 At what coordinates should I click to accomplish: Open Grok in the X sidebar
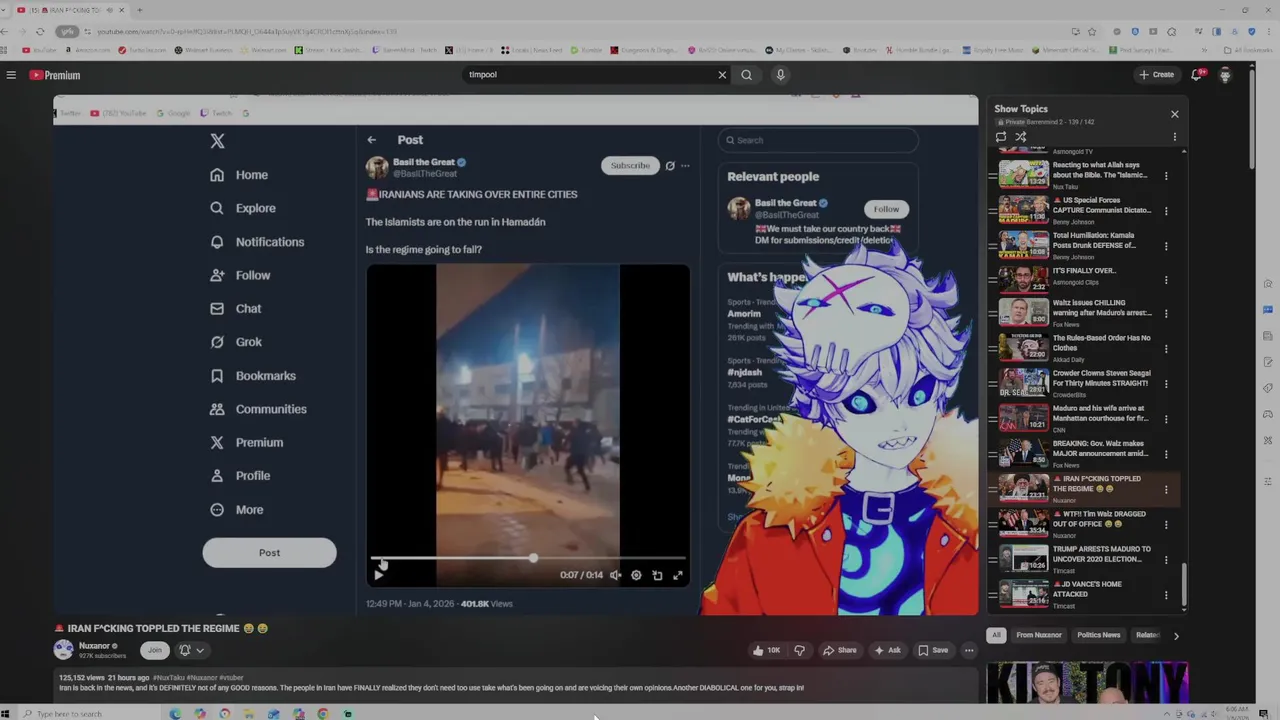(236, 342)
